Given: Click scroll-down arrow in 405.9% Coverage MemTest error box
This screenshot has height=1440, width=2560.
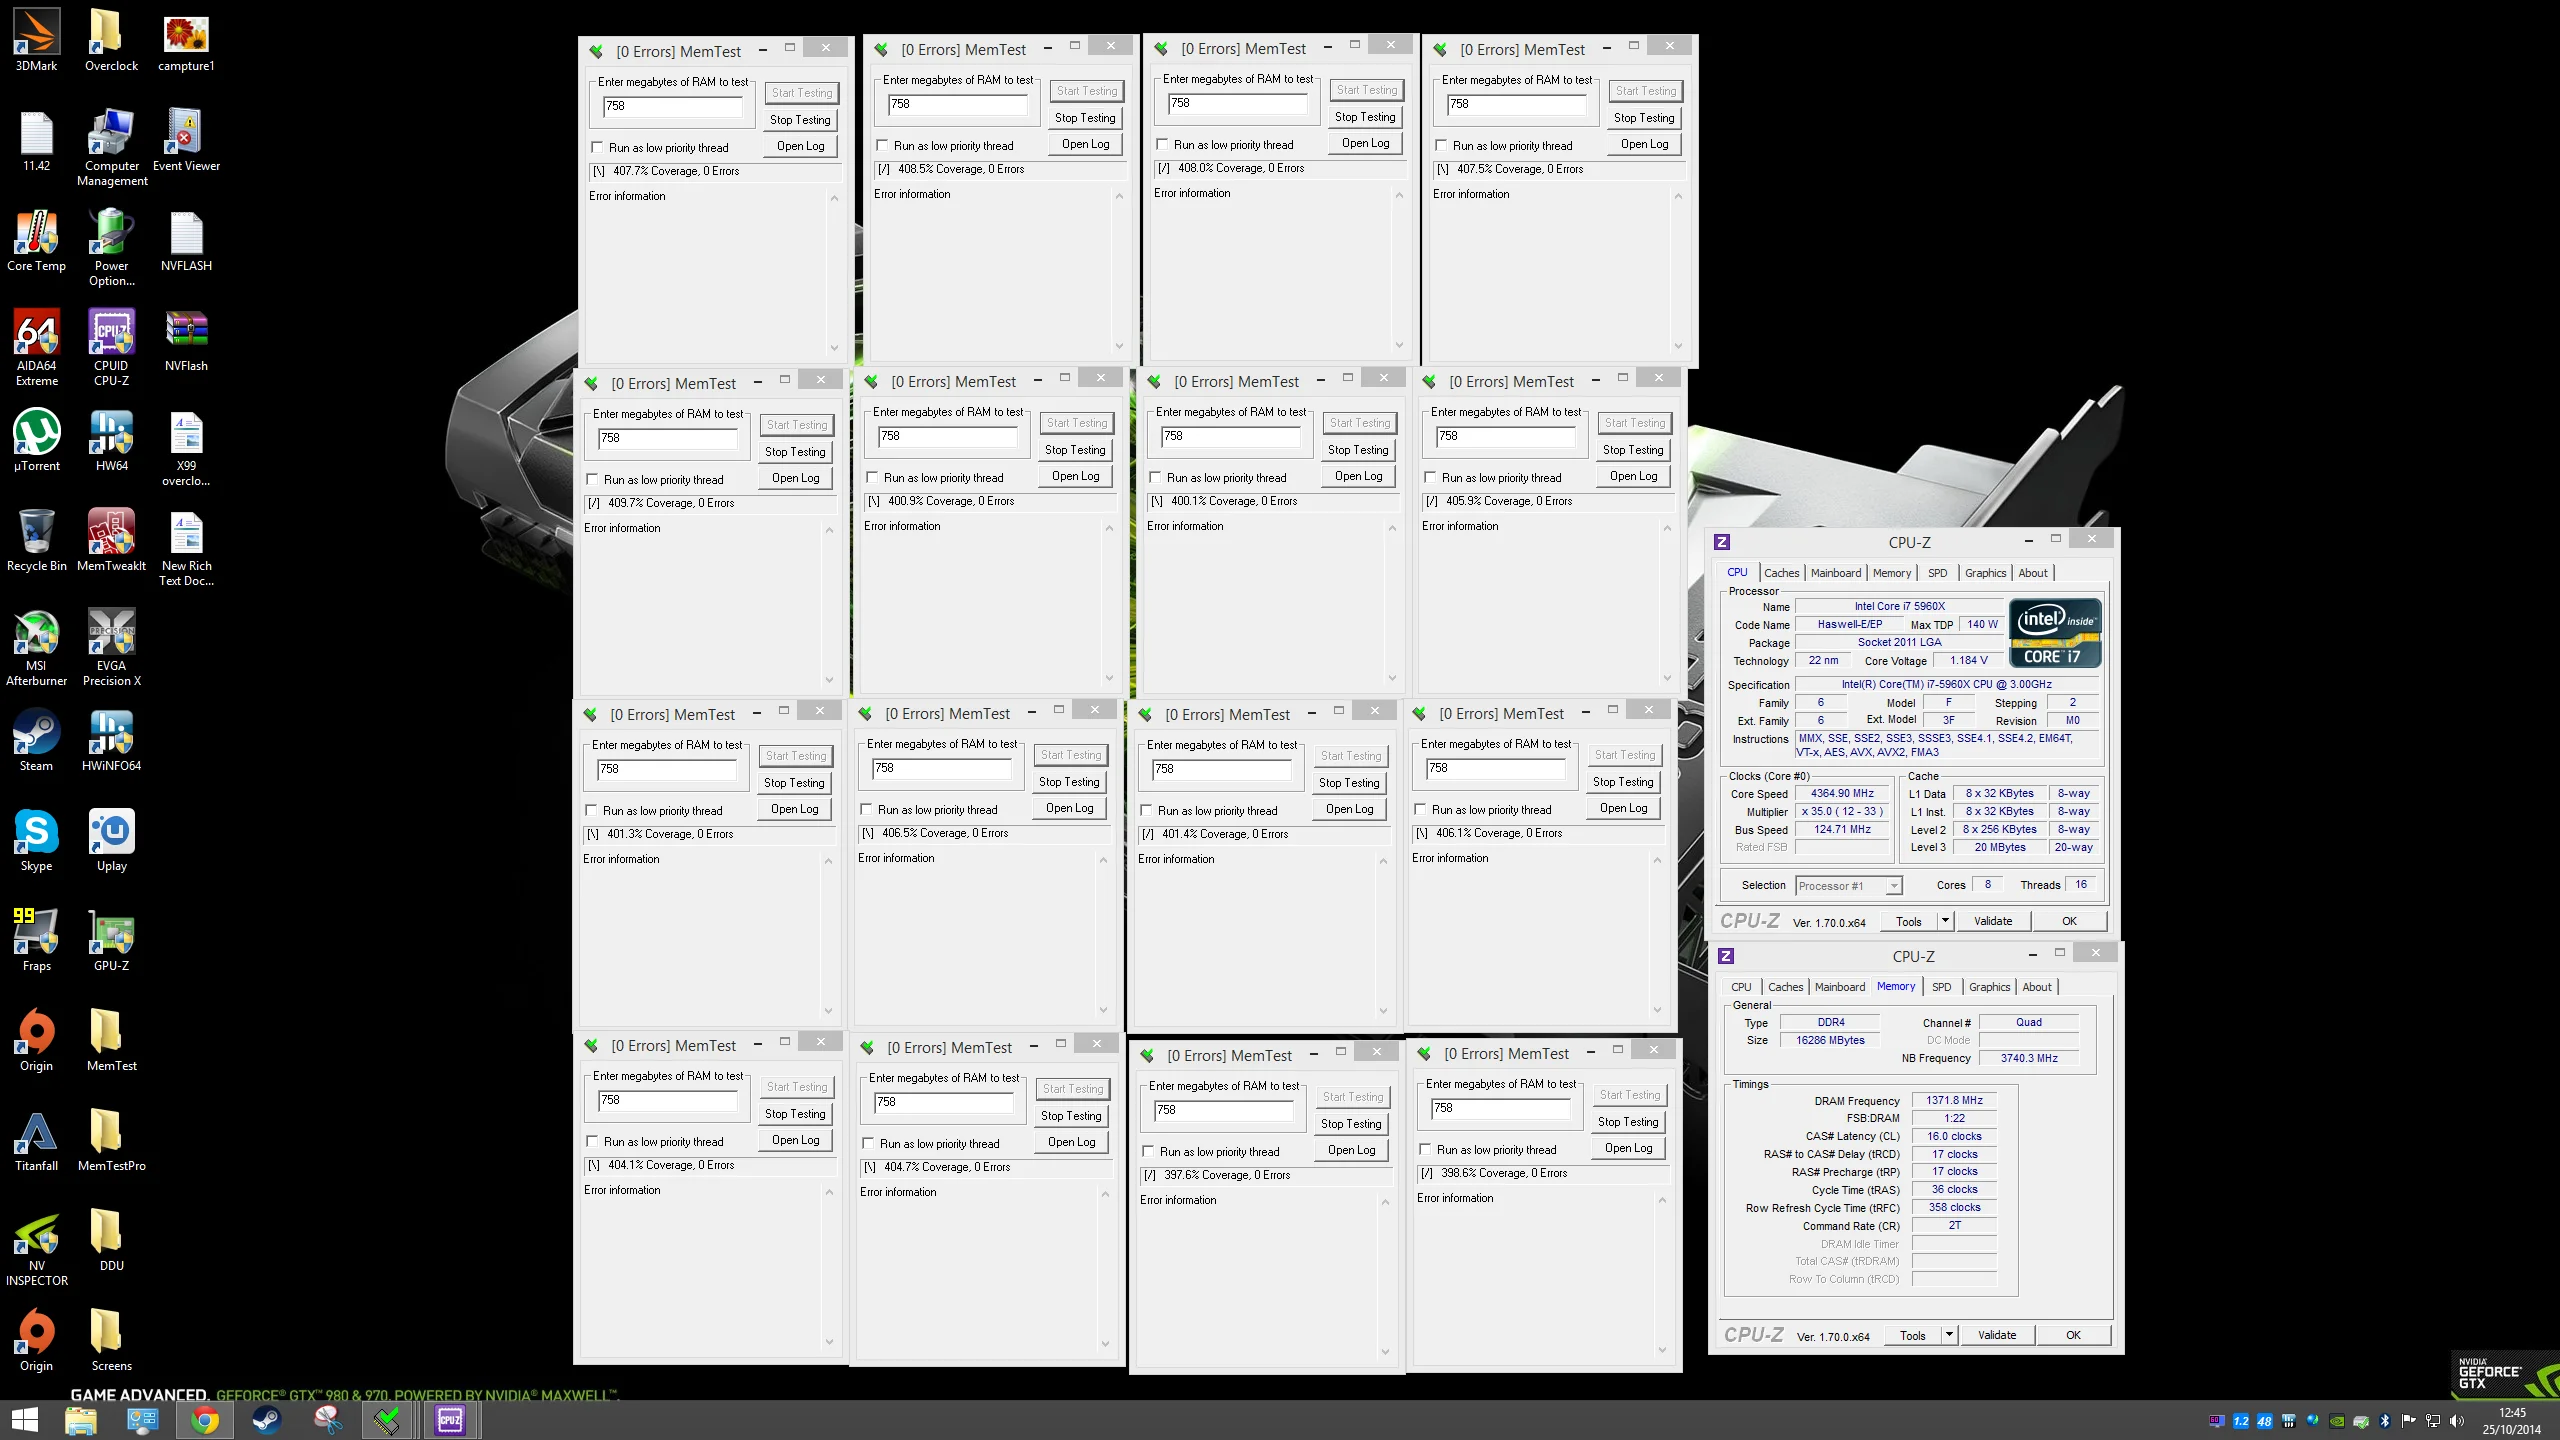Looking at the screenshot, I should [1667, 679].
